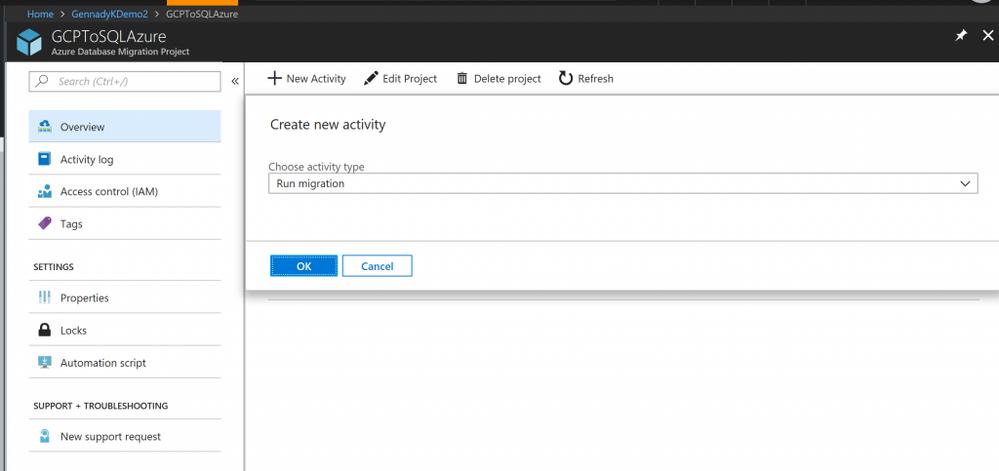Open the Properties settings

[x=125, y=298]
